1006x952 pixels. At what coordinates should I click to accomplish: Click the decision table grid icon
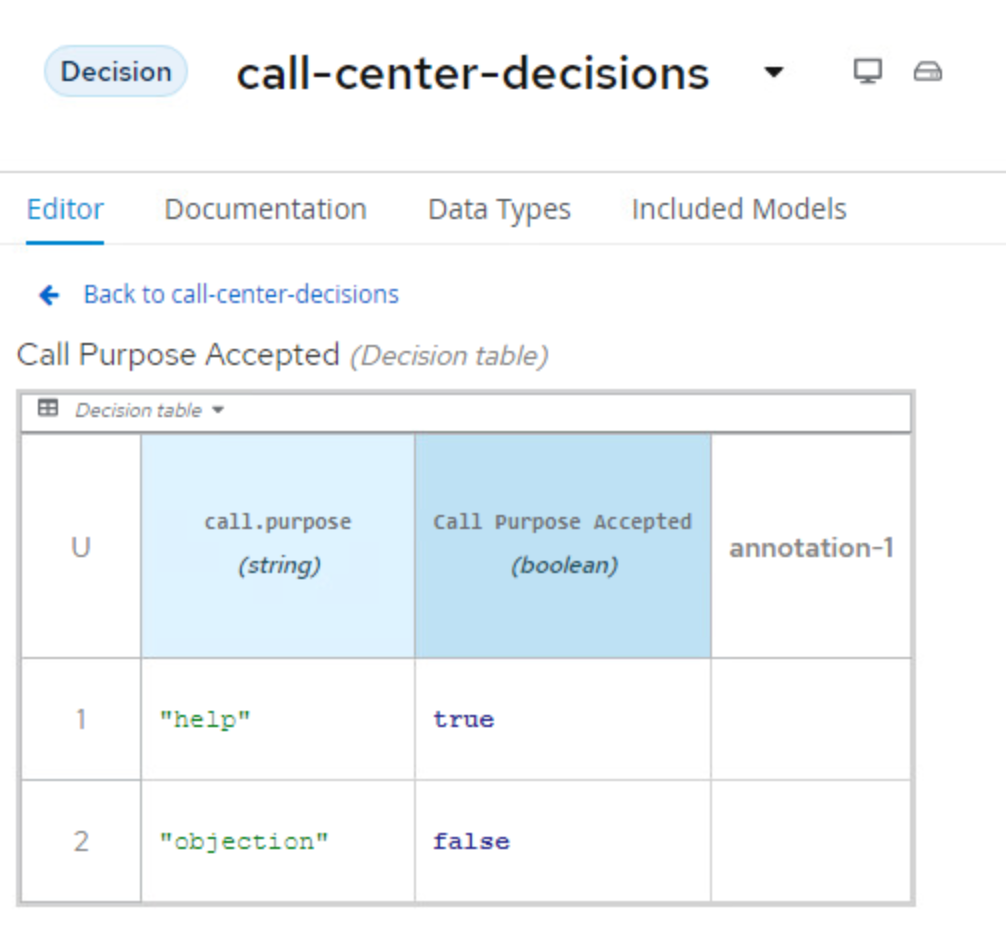(48, 408)
